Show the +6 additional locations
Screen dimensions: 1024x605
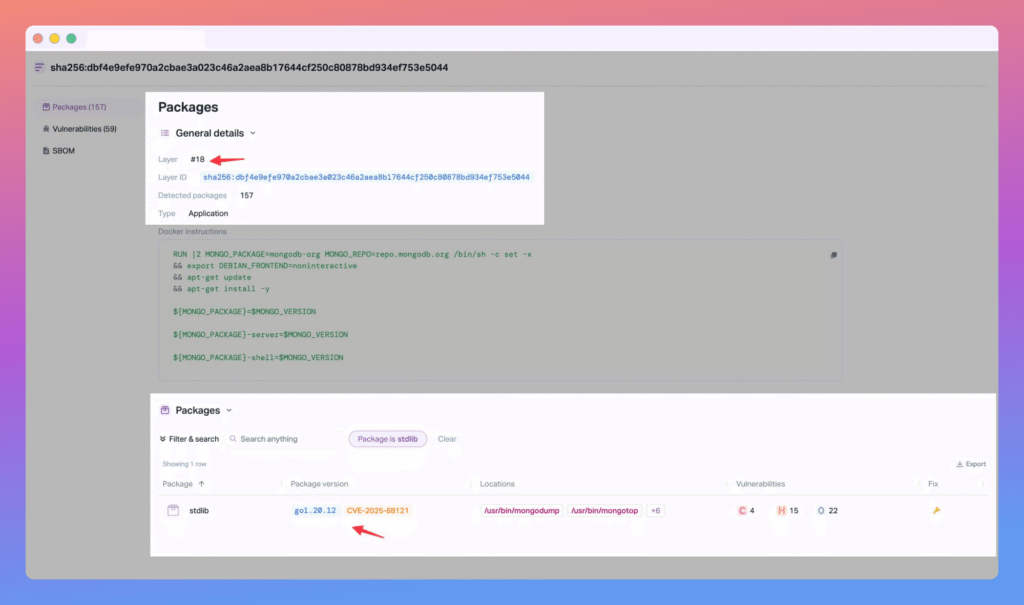click(655, 510)
